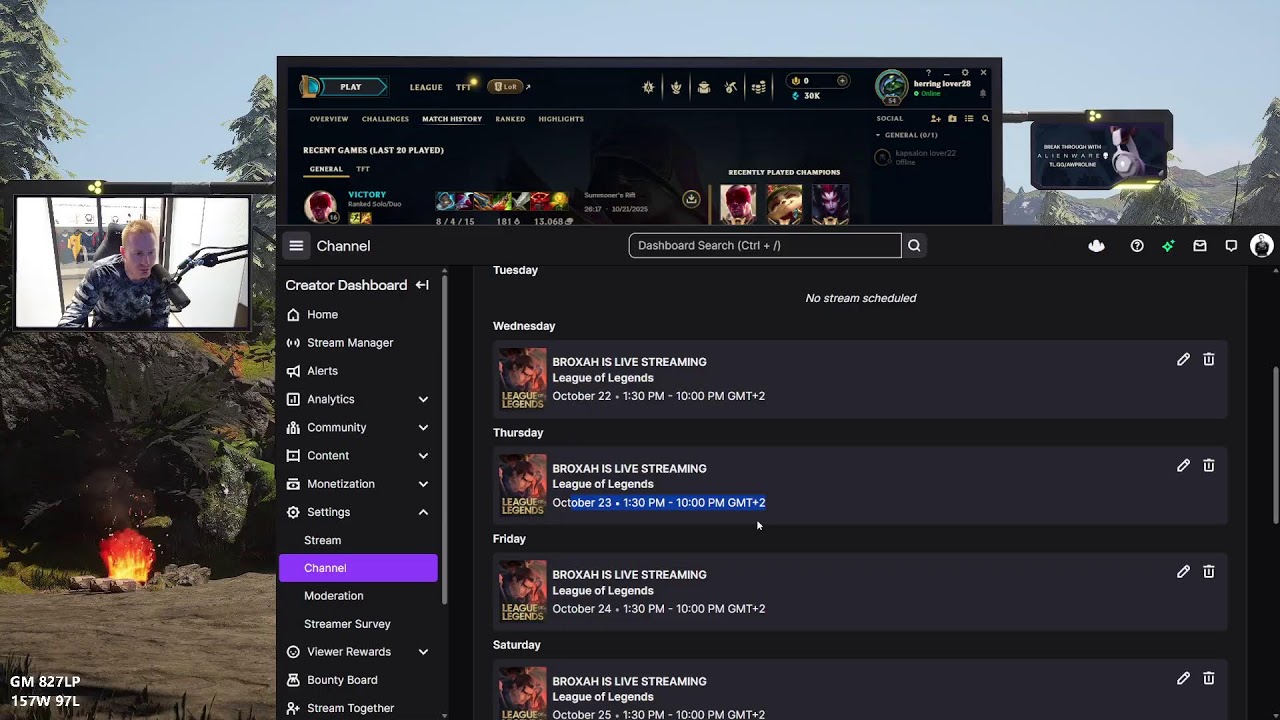This screenshot has height=720, width=1280.
Task: Open the Clash trophy icon in League client
Action: point(676,87)
